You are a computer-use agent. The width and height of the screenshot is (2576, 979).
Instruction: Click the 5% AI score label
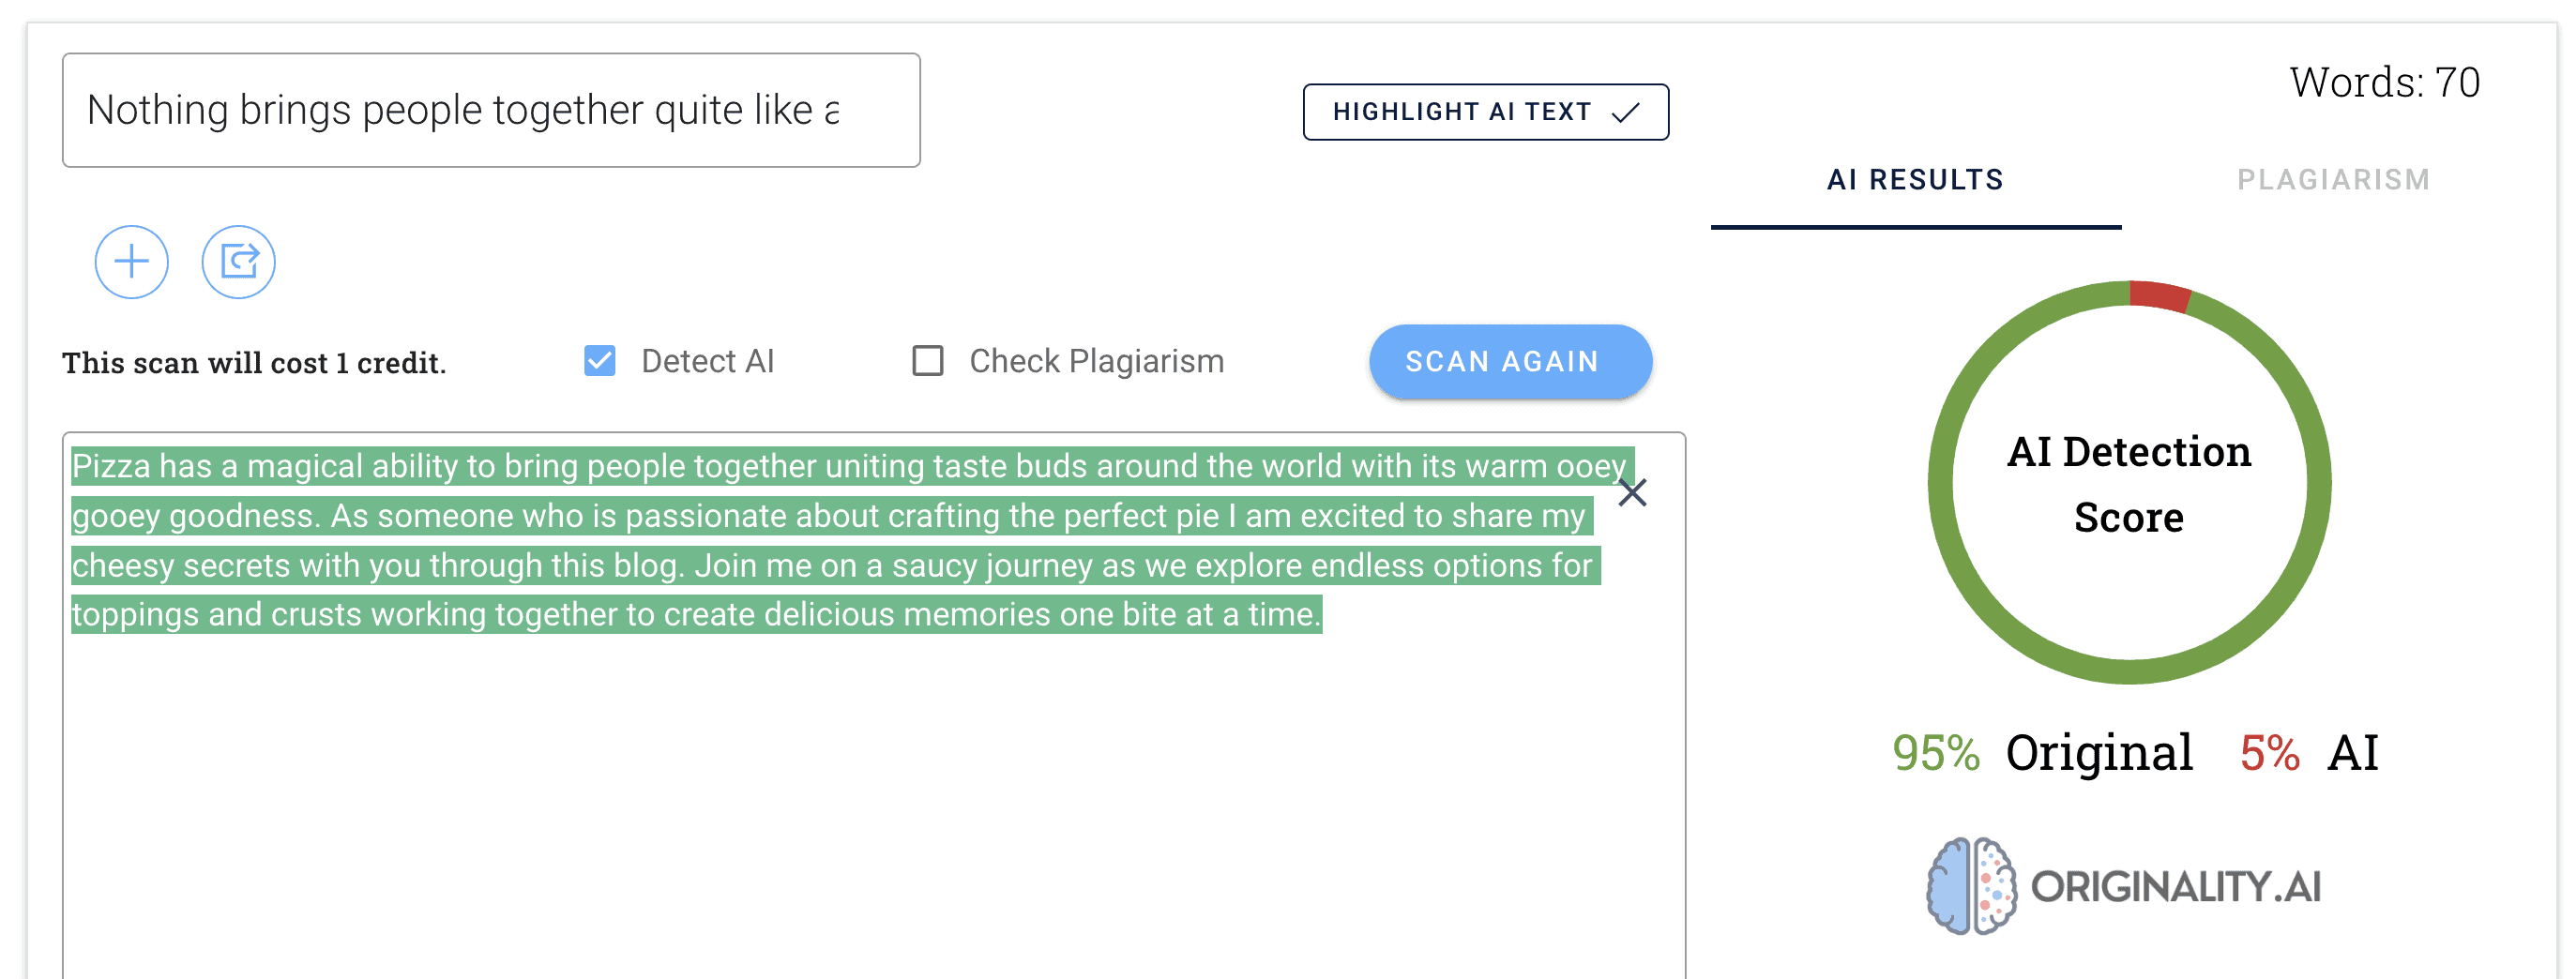2308,753
